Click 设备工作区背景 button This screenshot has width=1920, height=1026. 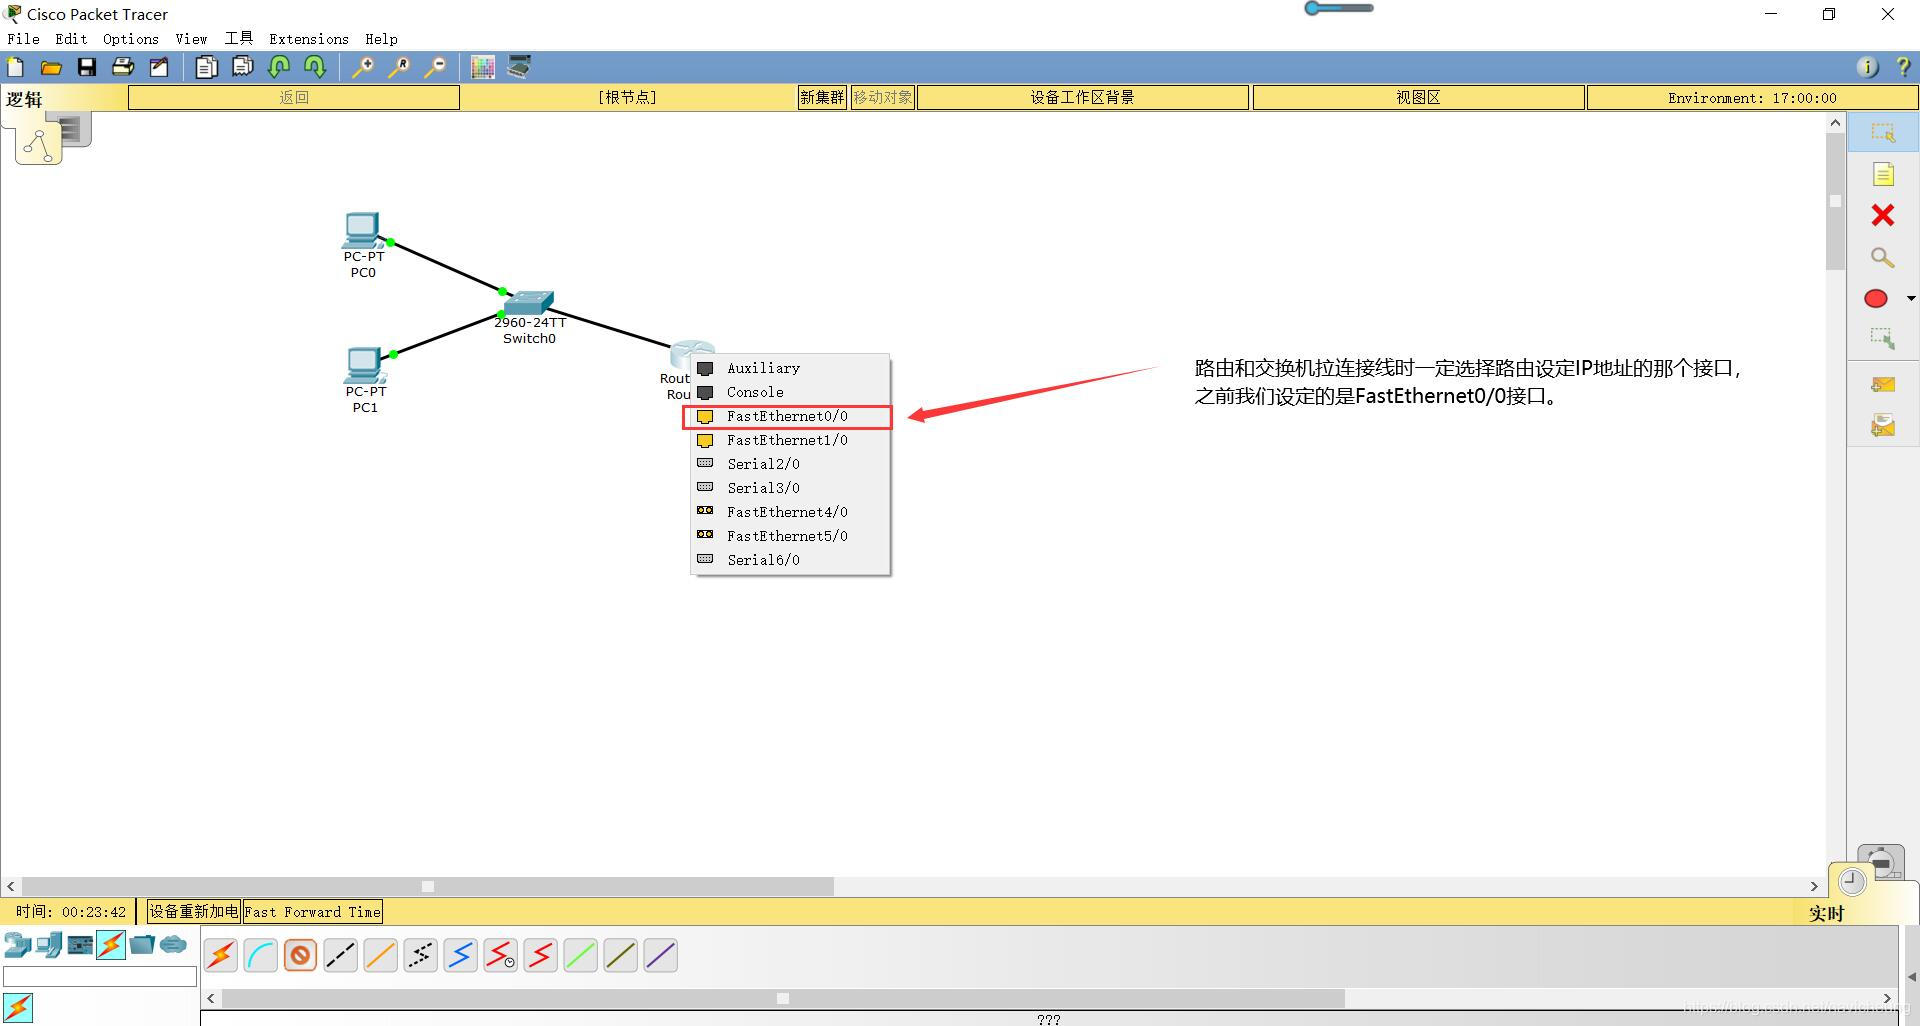coord(1083,97)
